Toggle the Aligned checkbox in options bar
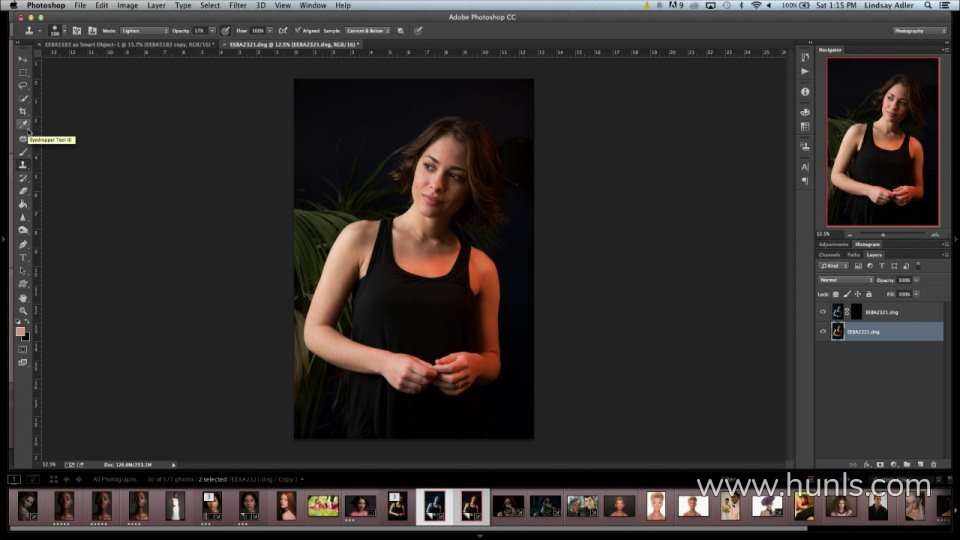Viewport: 960px width, 540px height. [x=298, y=31]
